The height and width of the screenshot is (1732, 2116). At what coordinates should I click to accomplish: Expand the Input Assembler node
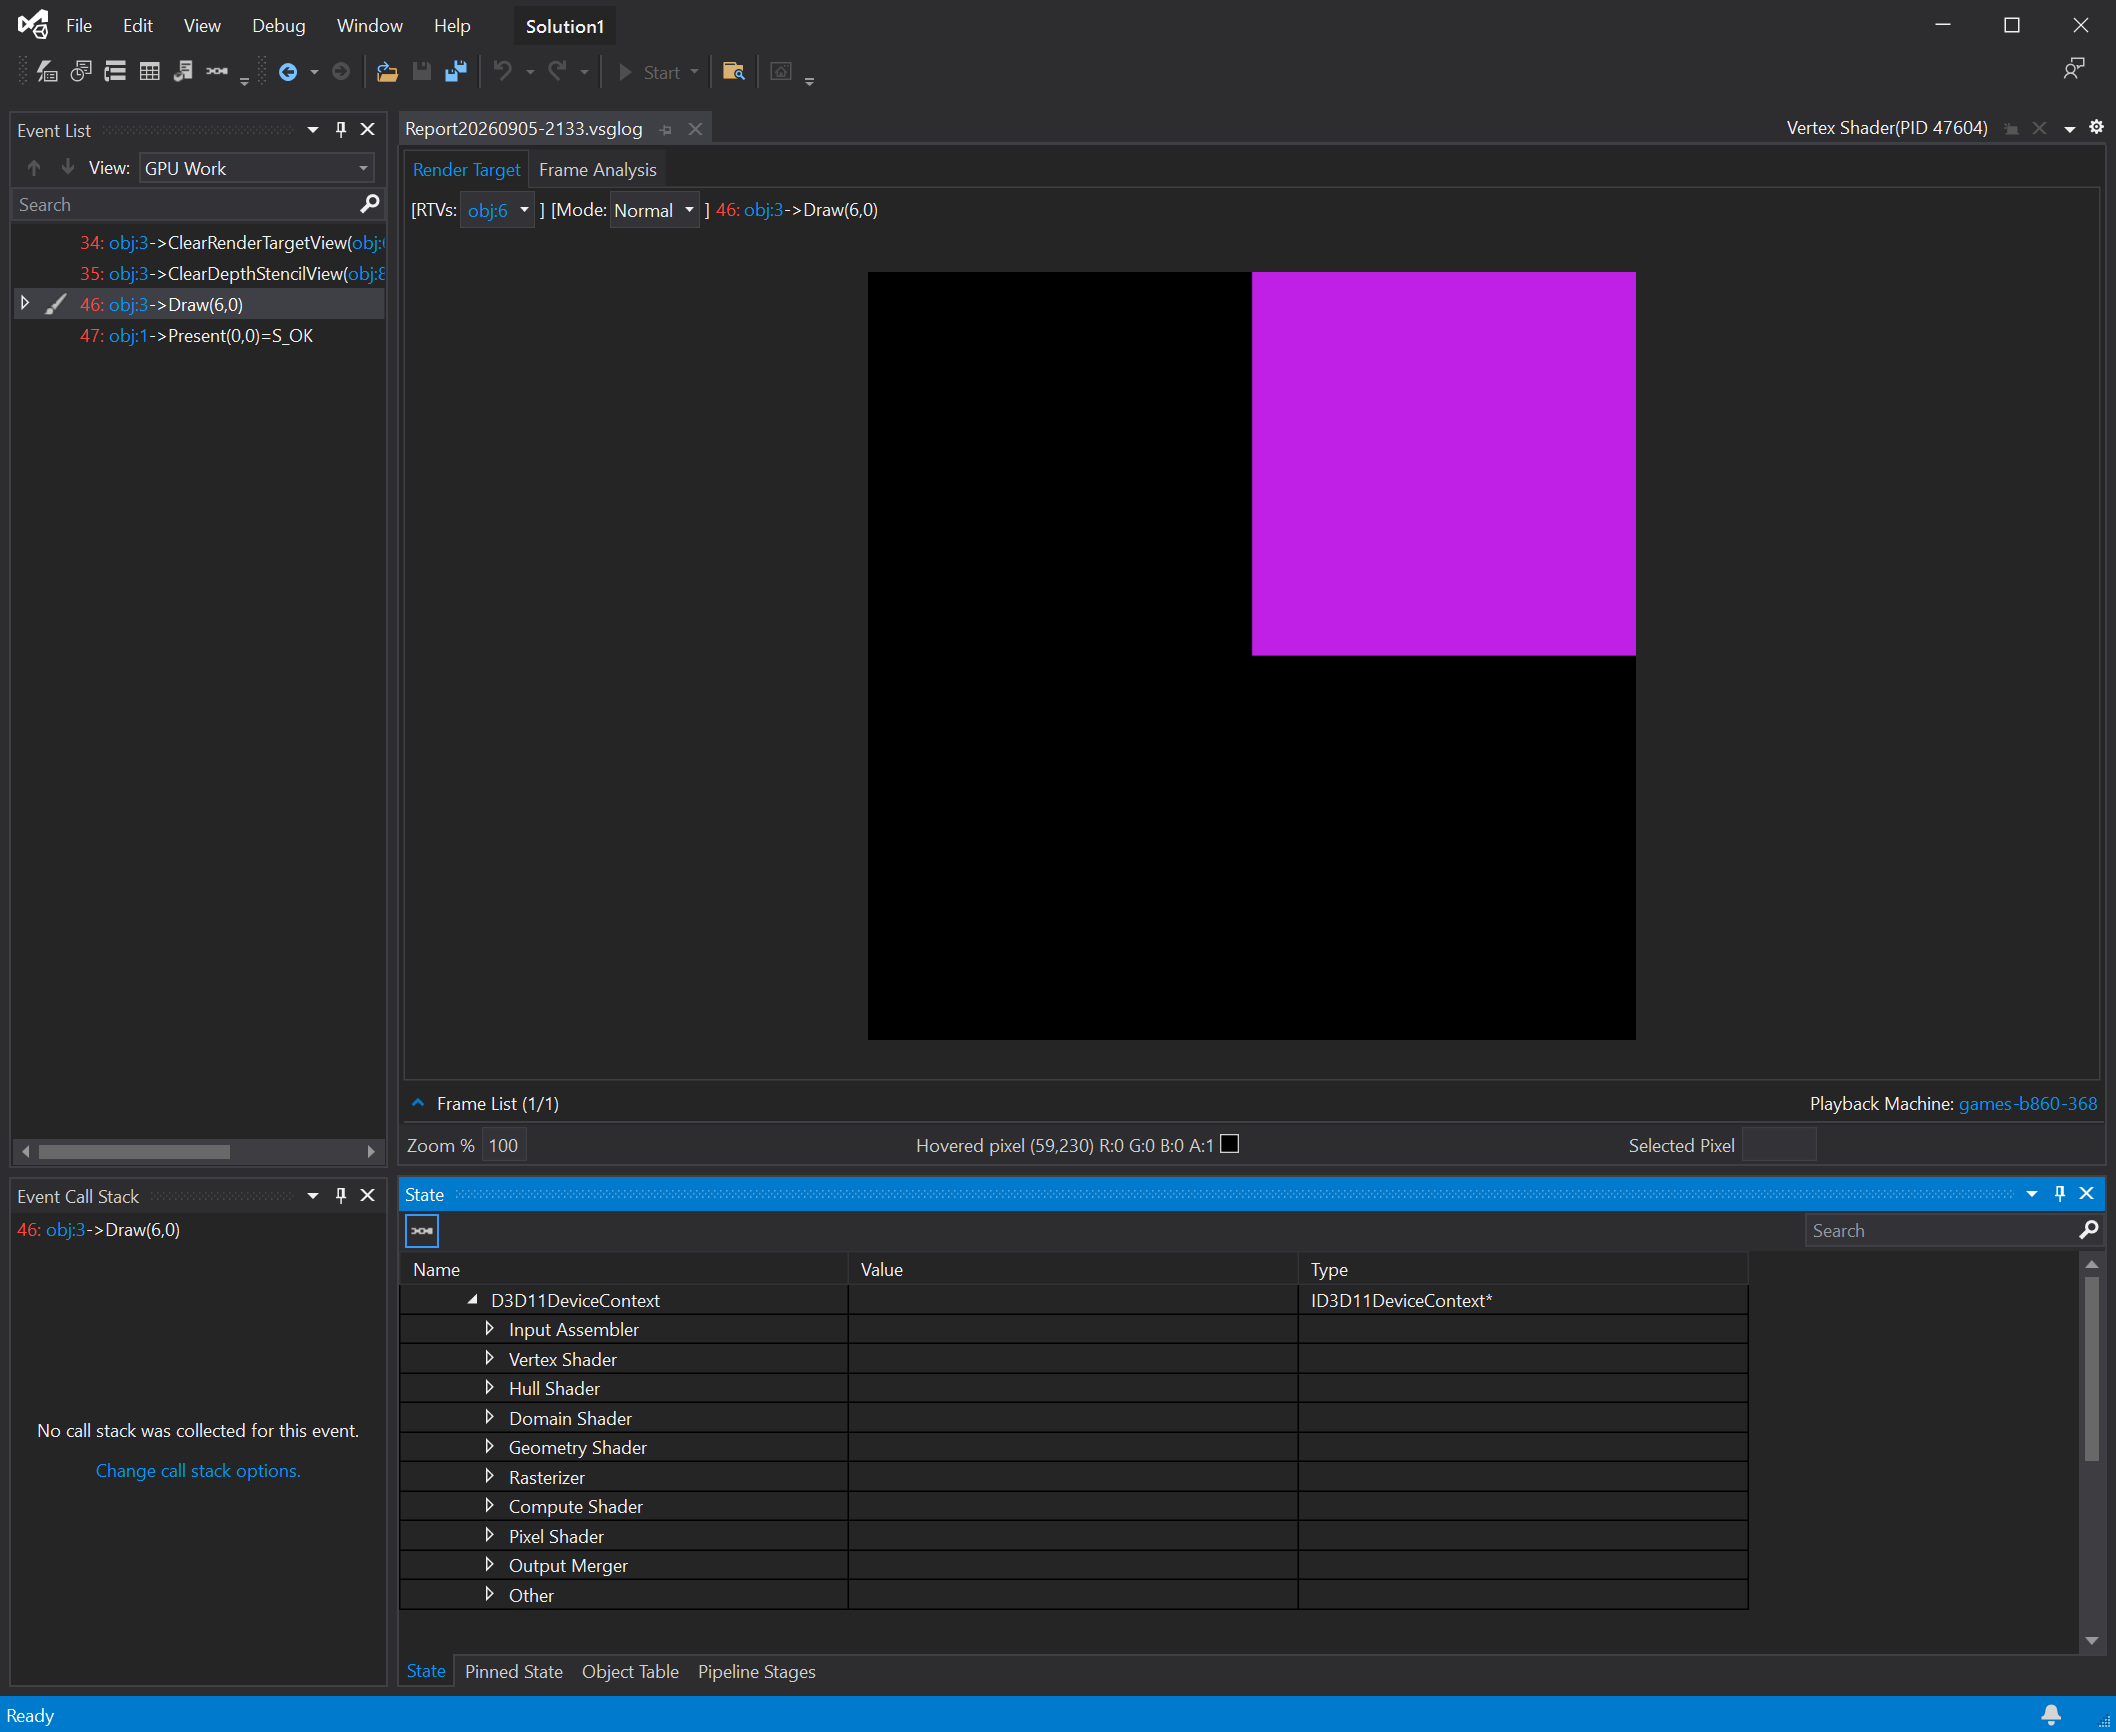pos(489,1329)
